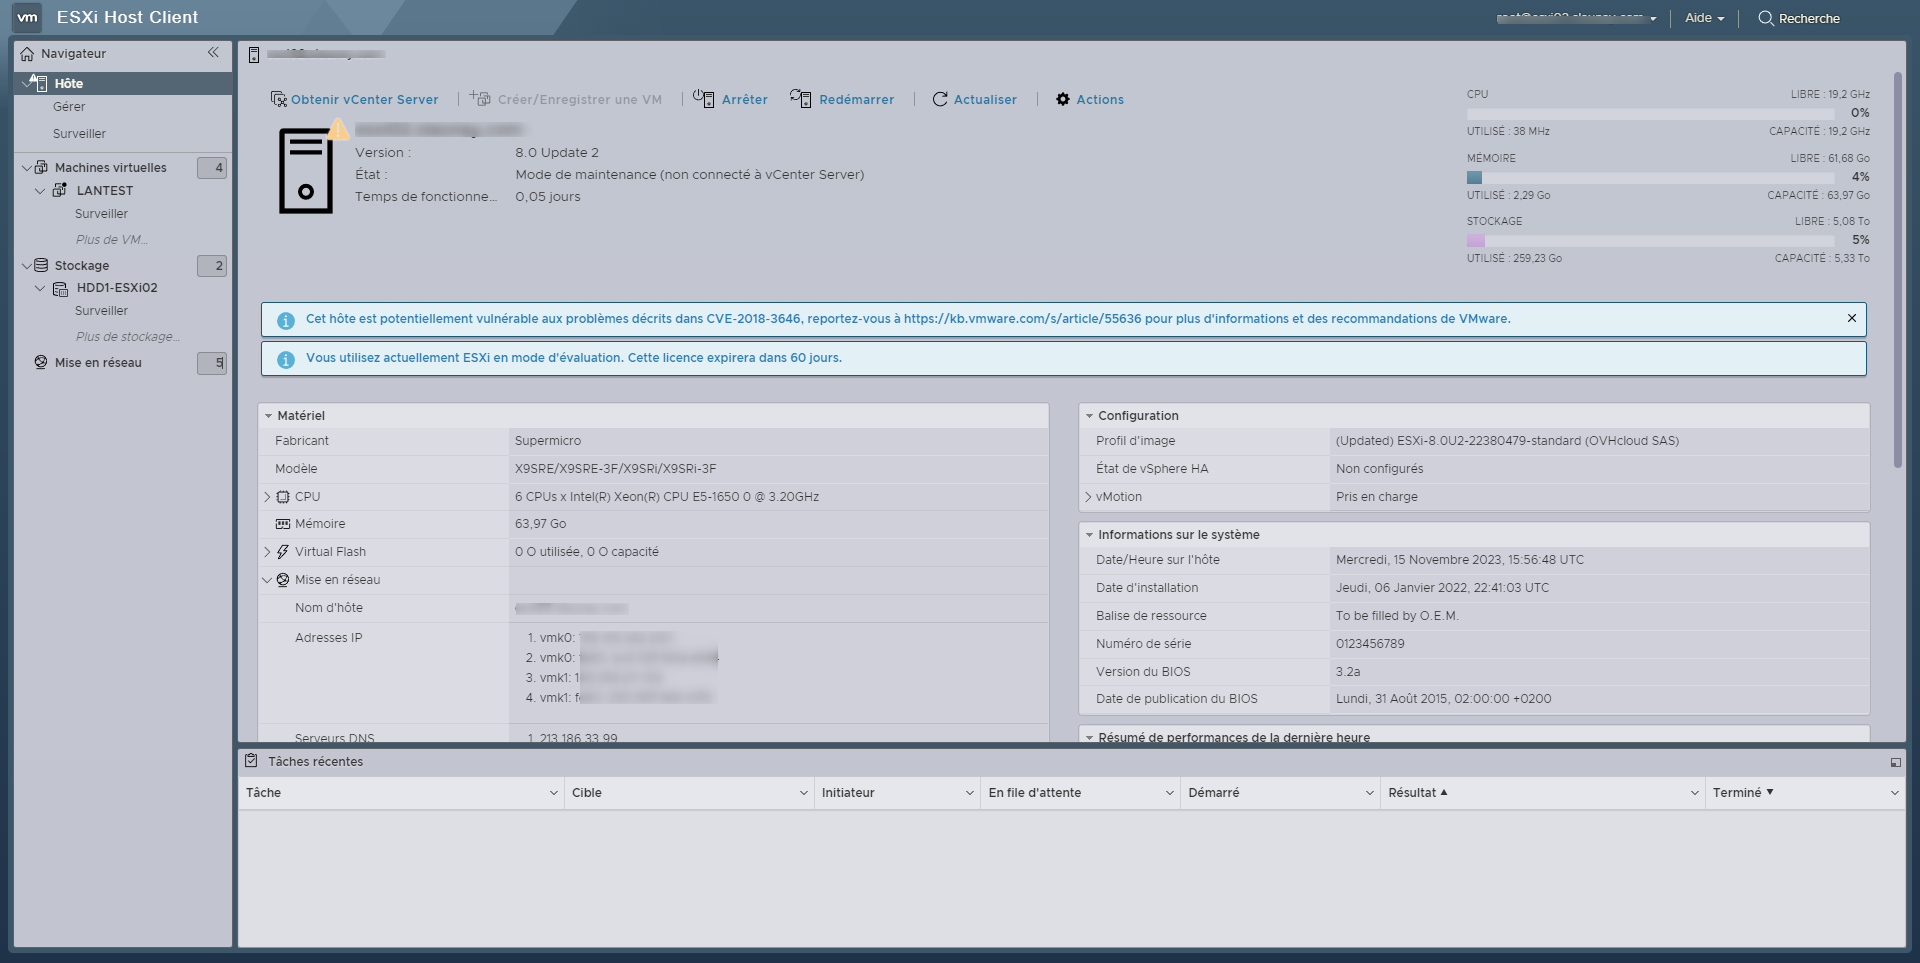
Task: Dismiss the CVE-2018-3646 vulnerability warning
Action: click(1852, 318)
